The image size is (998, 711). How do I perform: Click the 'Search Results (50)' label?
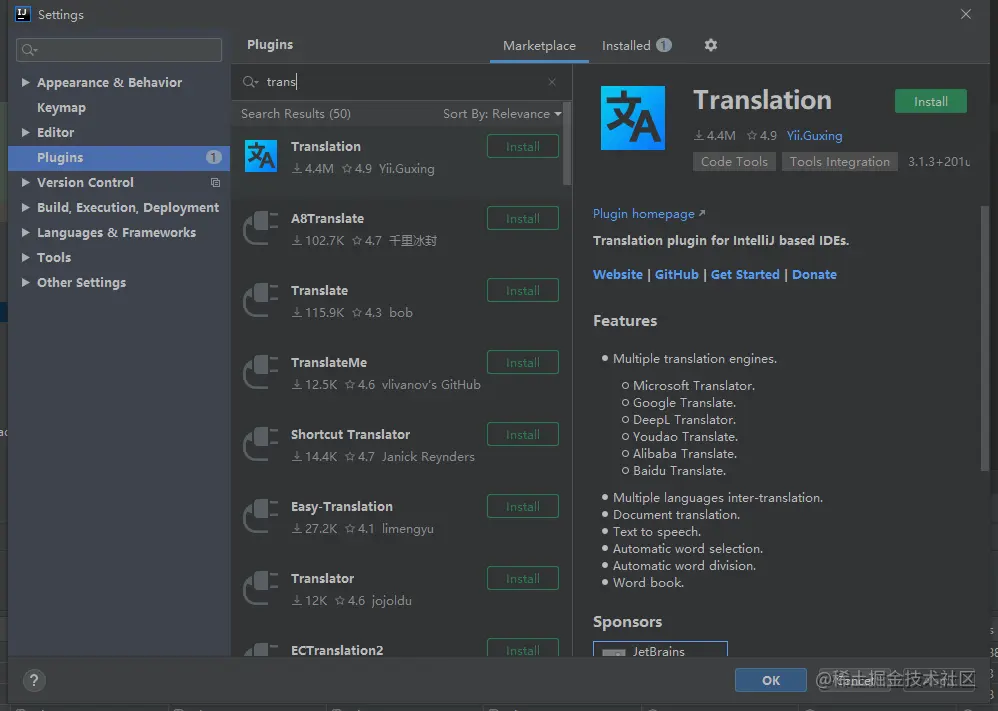point(296,113)
